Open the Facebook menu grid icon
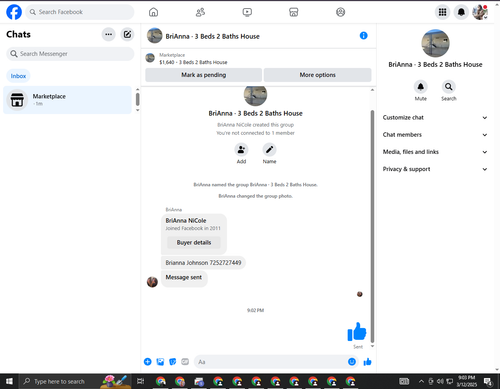 pos(442,12)
